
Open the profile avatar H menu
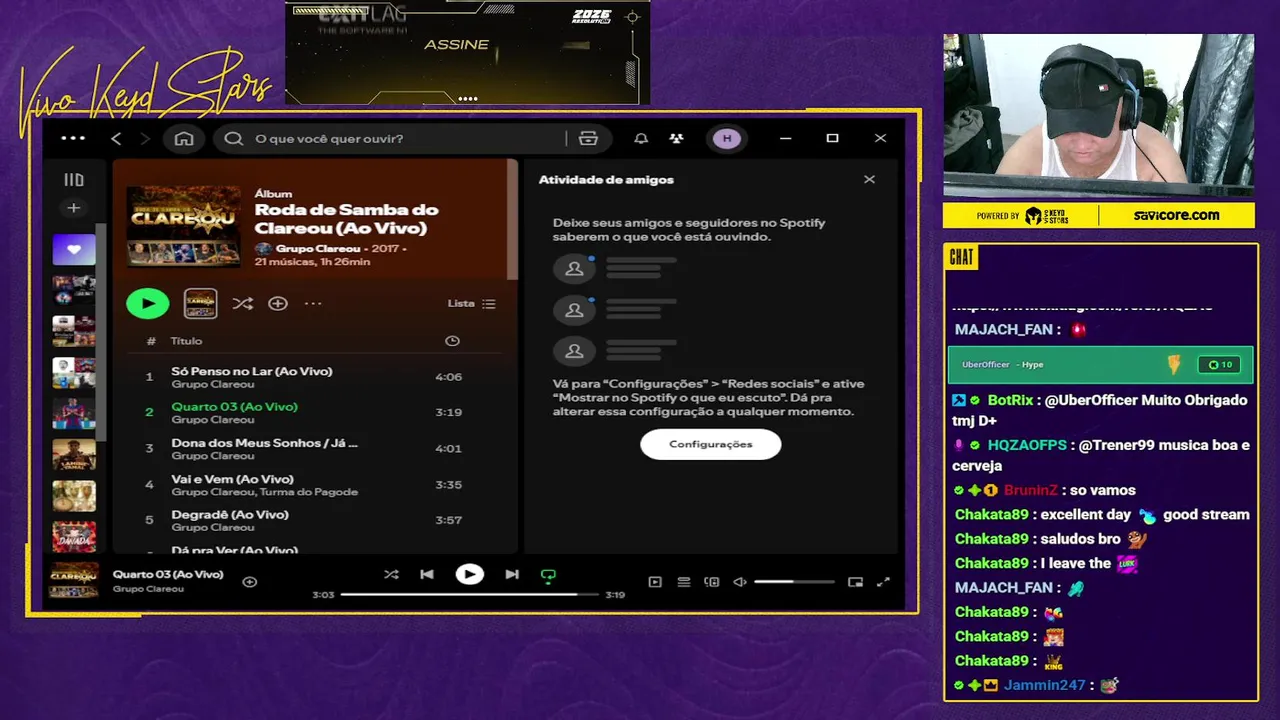727,139
